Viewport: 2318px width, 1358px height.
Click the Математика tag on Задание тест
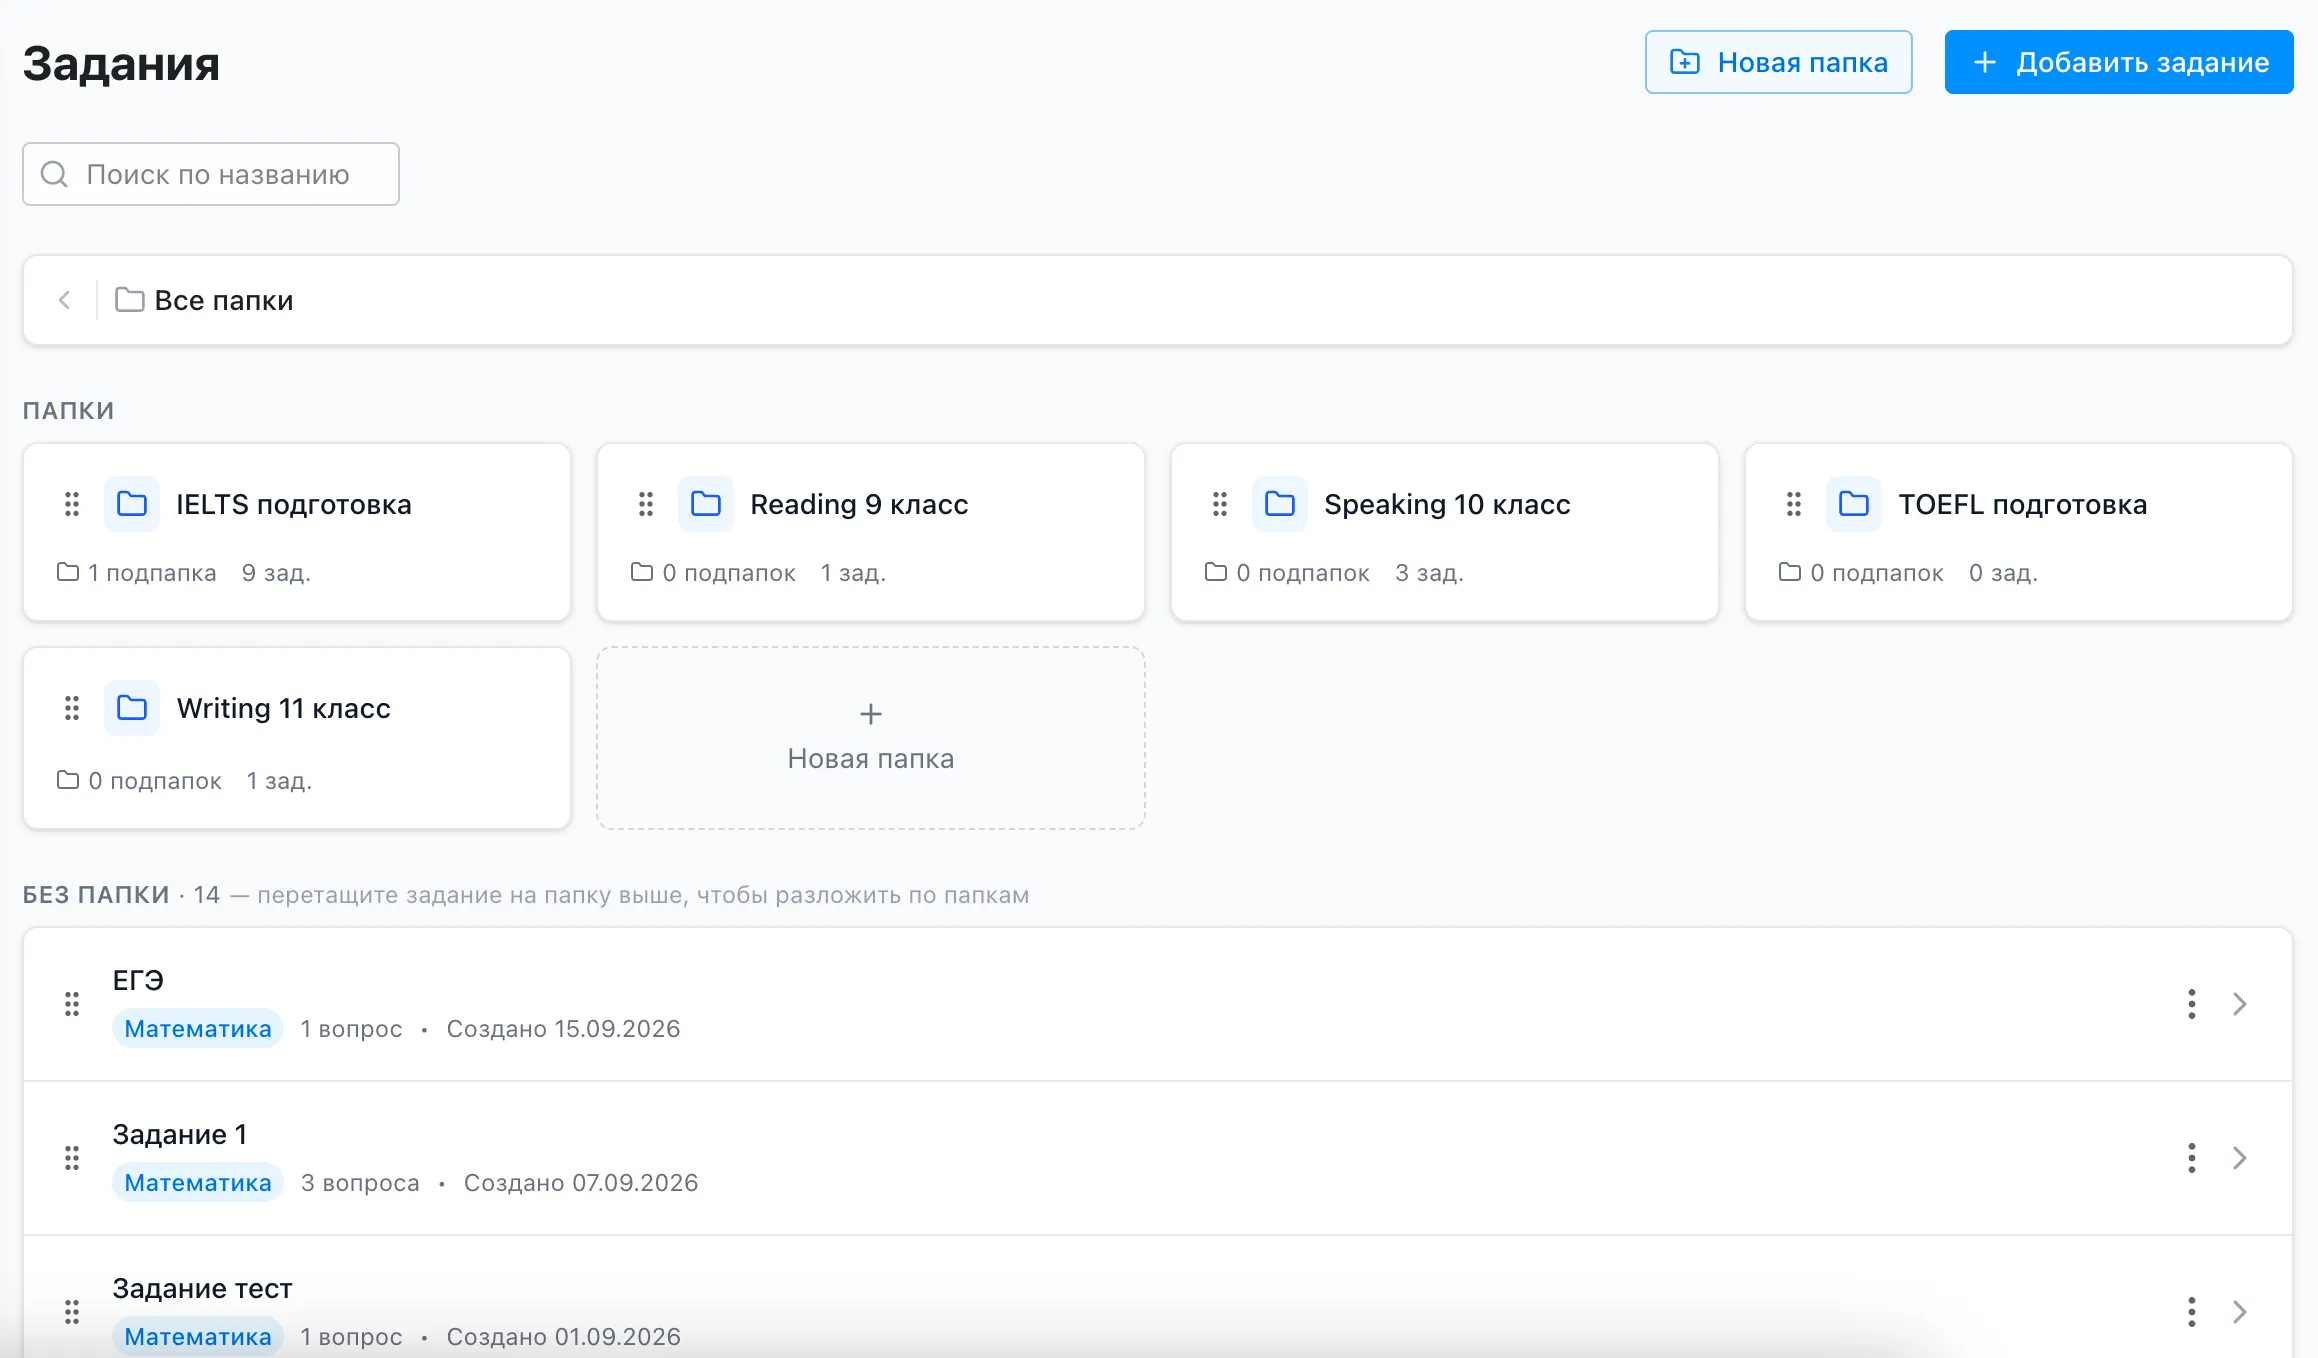[x=198, y=1336]
